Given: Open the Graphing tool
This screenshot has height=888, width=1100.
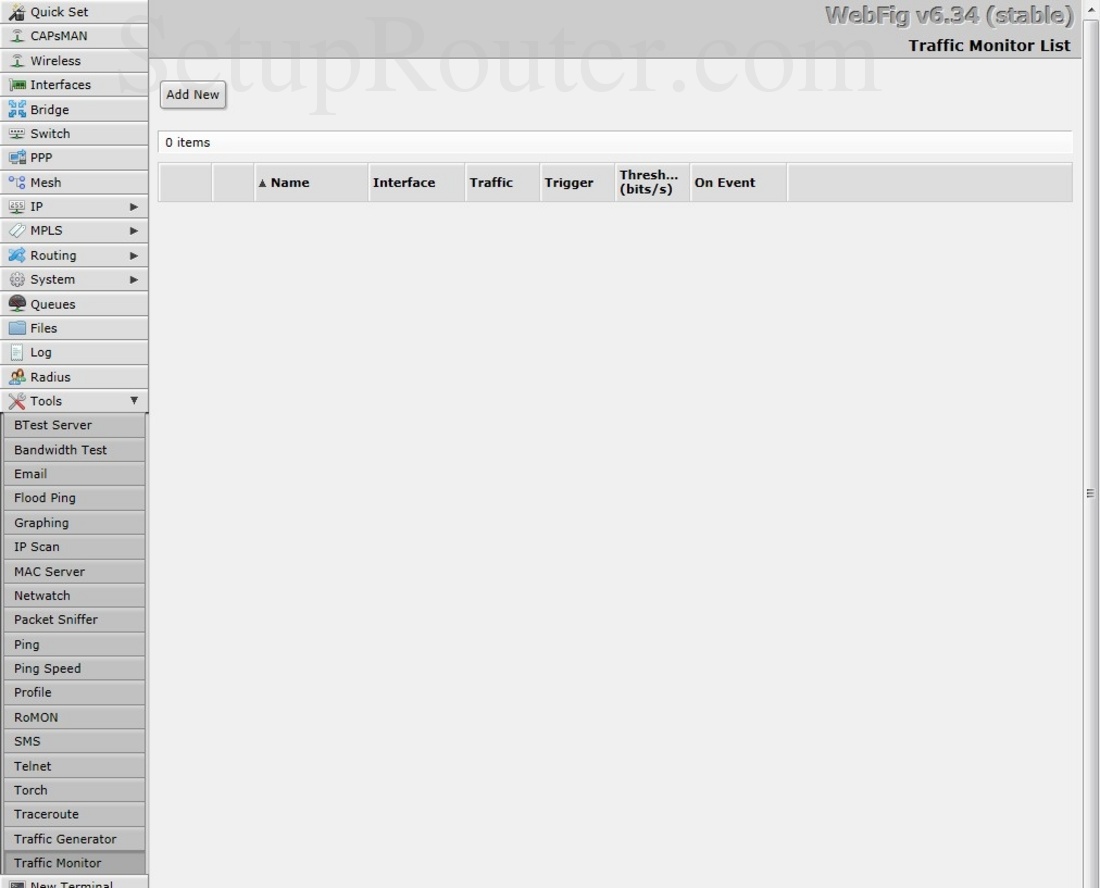Looking at the screenshot, I should tap(74, 523).
